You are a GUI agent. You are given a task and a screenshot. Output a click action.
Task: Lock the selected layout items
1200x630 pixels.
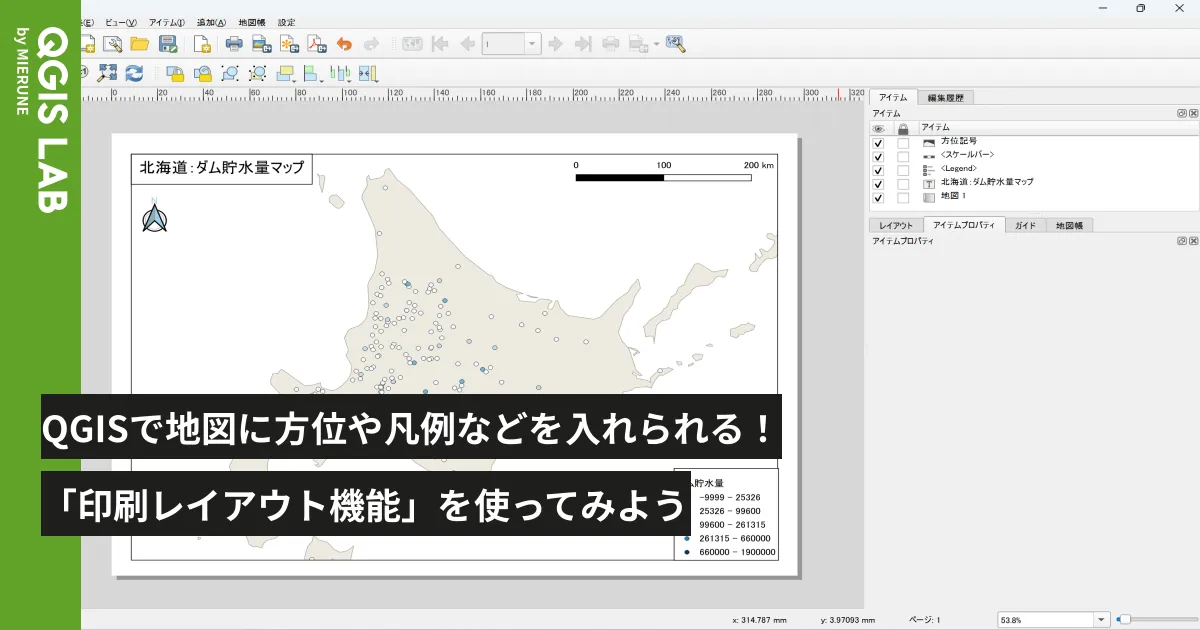pyautogui.click(x=173, y=73)
